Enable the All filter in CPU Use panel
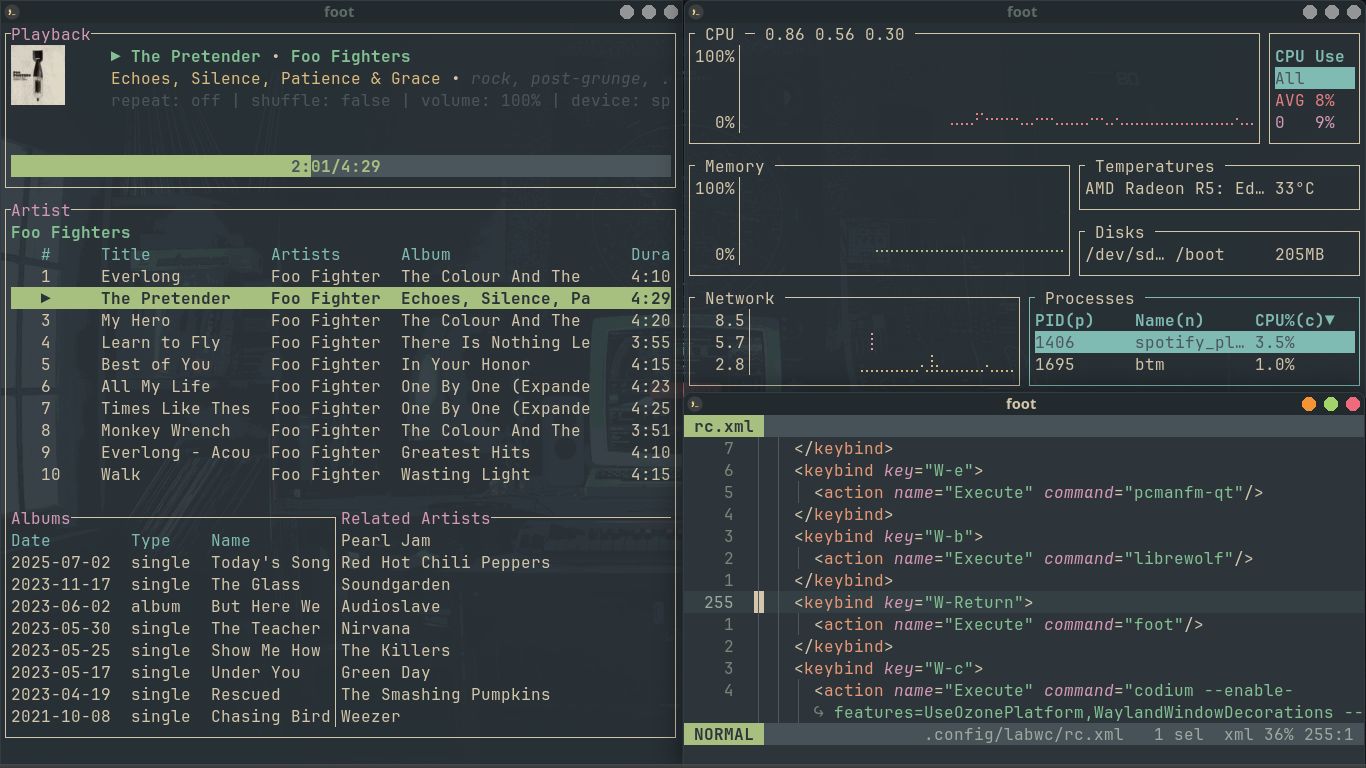Image resolution: width=1366 pixels, height=768 pixels. click(1313, 78)
